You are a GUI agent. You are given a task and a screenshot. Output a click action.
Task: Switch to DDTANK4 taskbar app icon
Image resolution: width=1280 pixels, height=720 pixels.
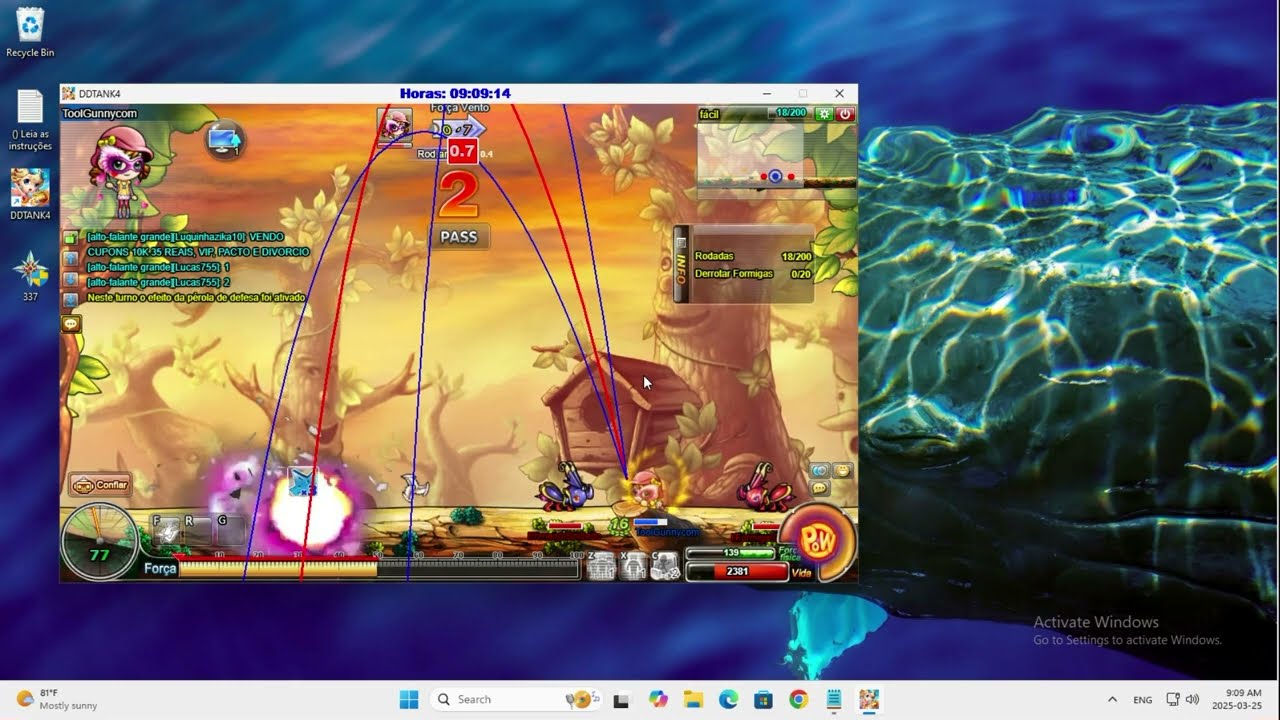[x=868, y=699]
